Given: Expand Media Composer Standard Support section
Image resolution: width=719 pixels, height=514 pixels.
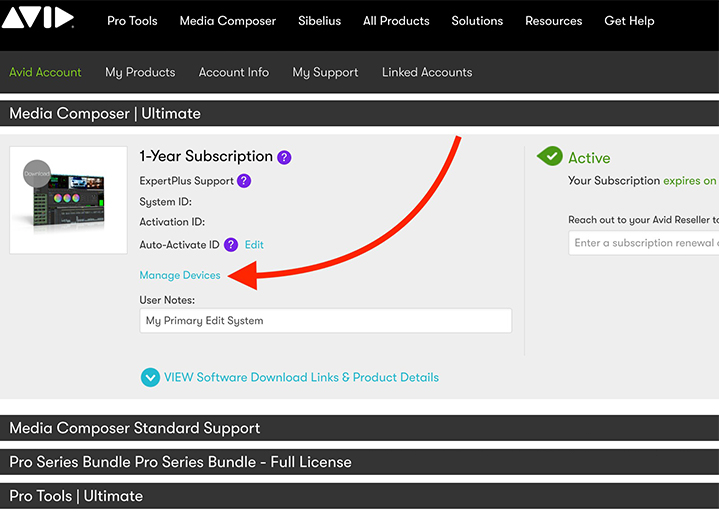Looking at the screenshot, I should click(x=360, y=428).
